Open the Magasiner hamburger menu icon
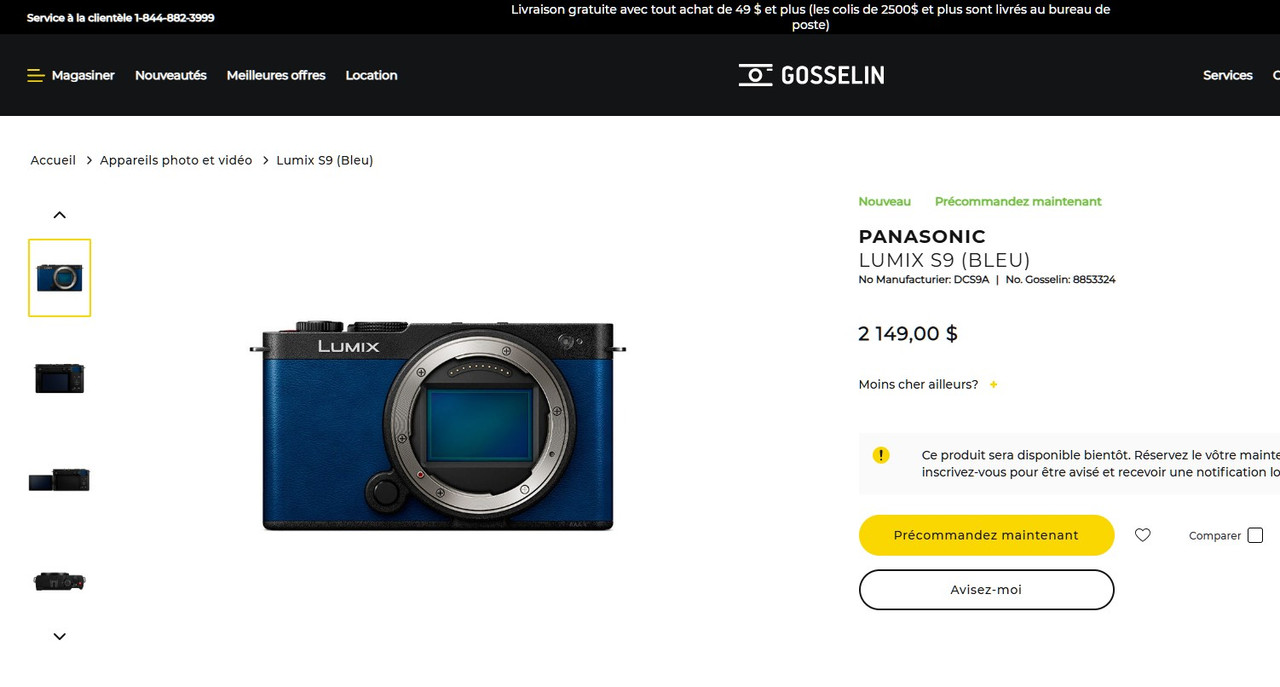1280x687 pixels. tap(36, 75)
